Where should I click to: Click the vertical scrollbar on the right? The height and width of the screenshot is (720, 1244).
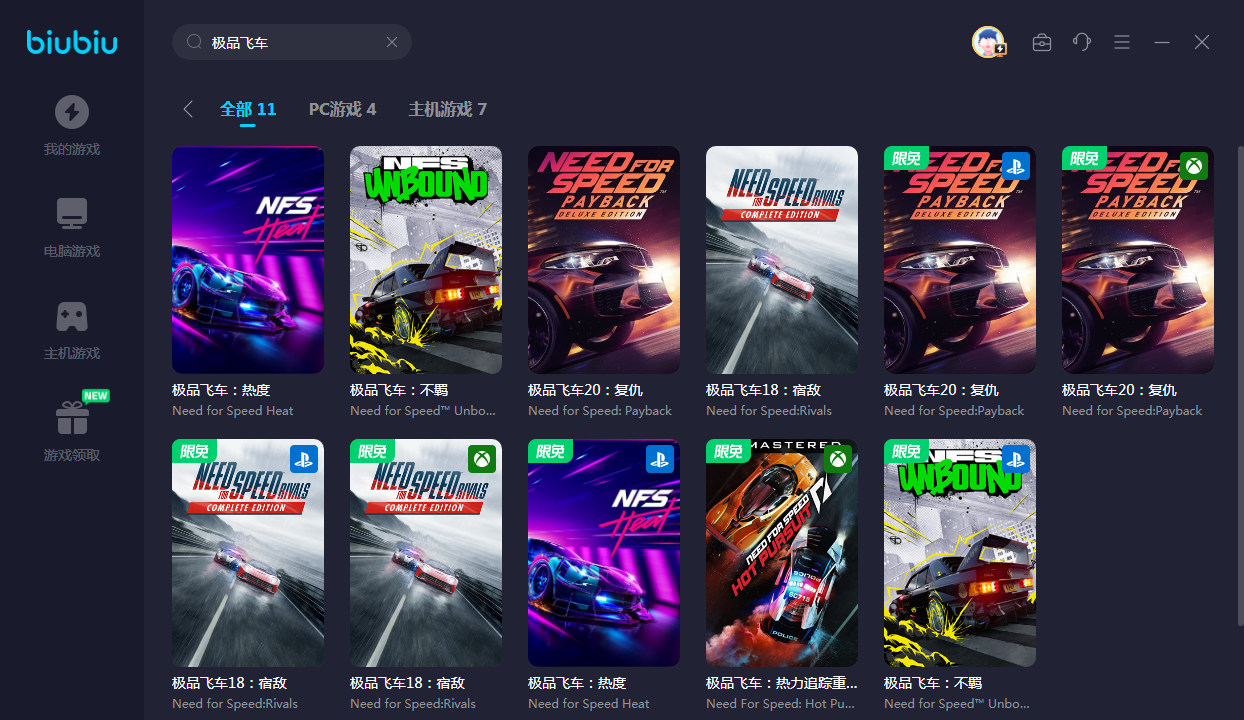(x=1240, y=400)
